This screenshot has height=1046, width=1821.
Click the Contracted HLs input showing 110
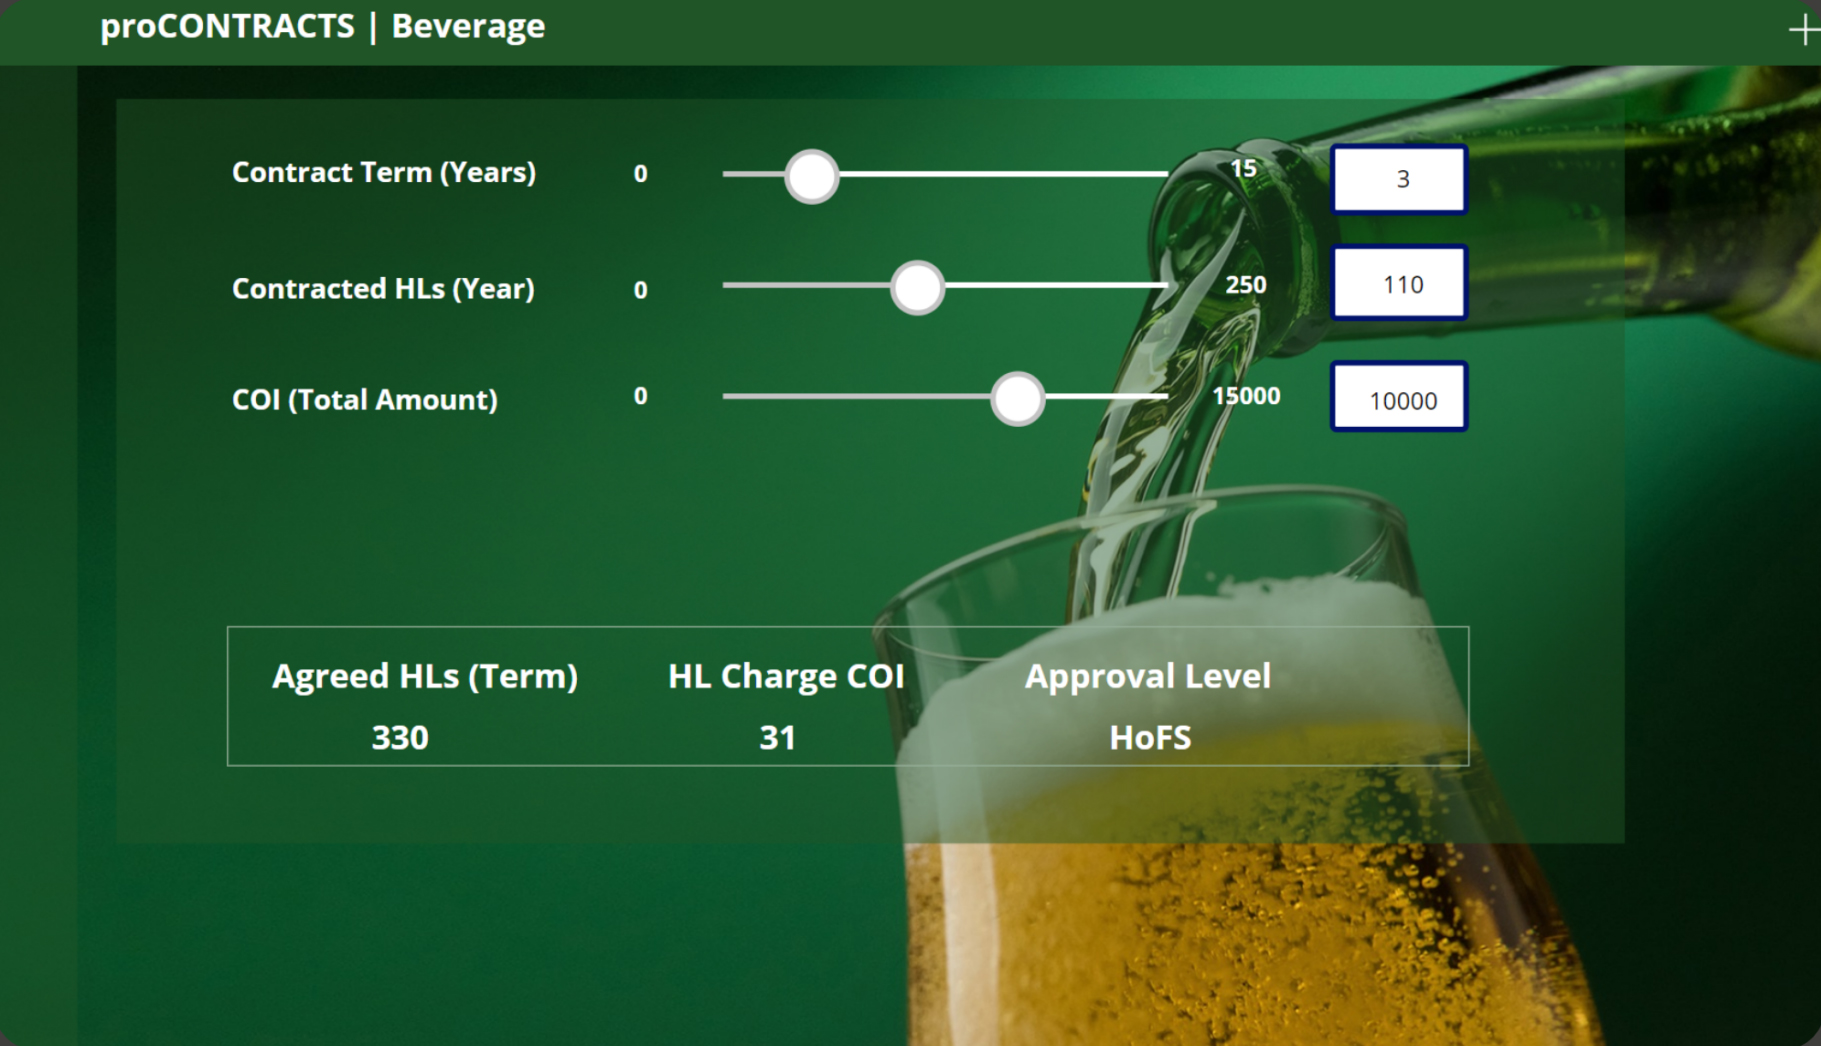pyautogui.click(x=1399, y=283)
